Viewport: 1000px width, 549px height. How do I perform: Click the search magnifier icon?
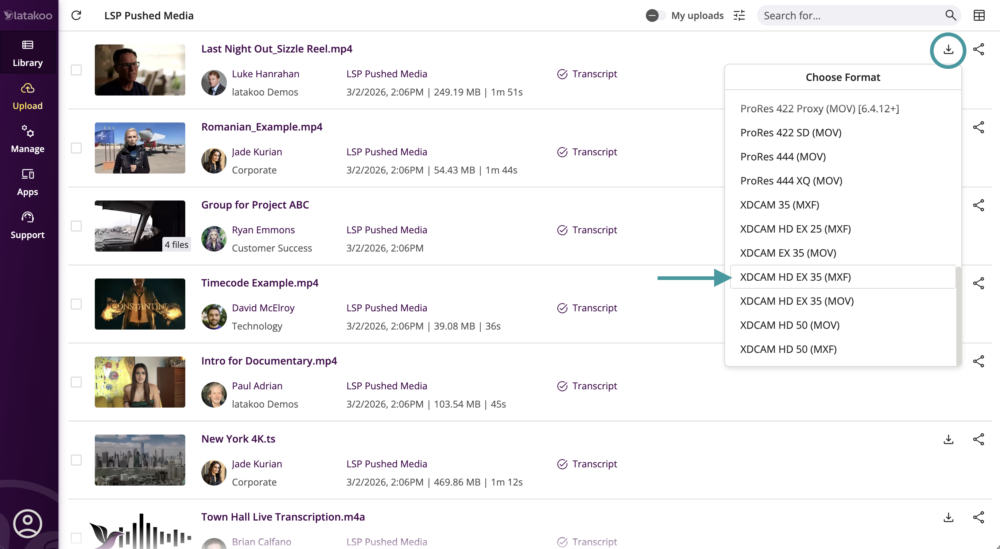[950, 16]
